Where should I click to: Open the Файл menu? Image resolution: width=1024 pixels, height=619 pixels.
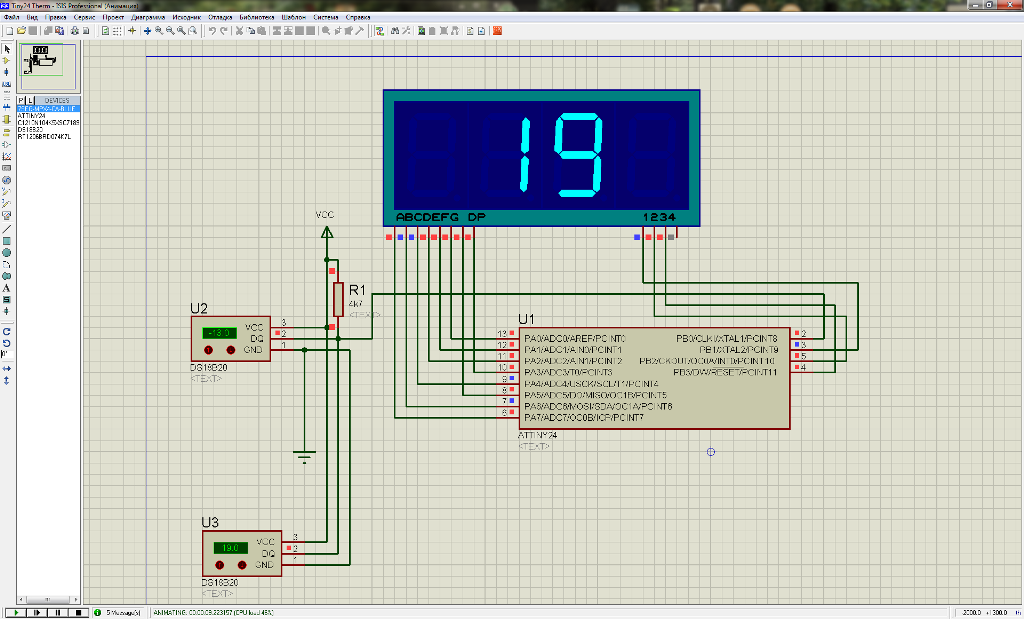click(x=11, y=17)
